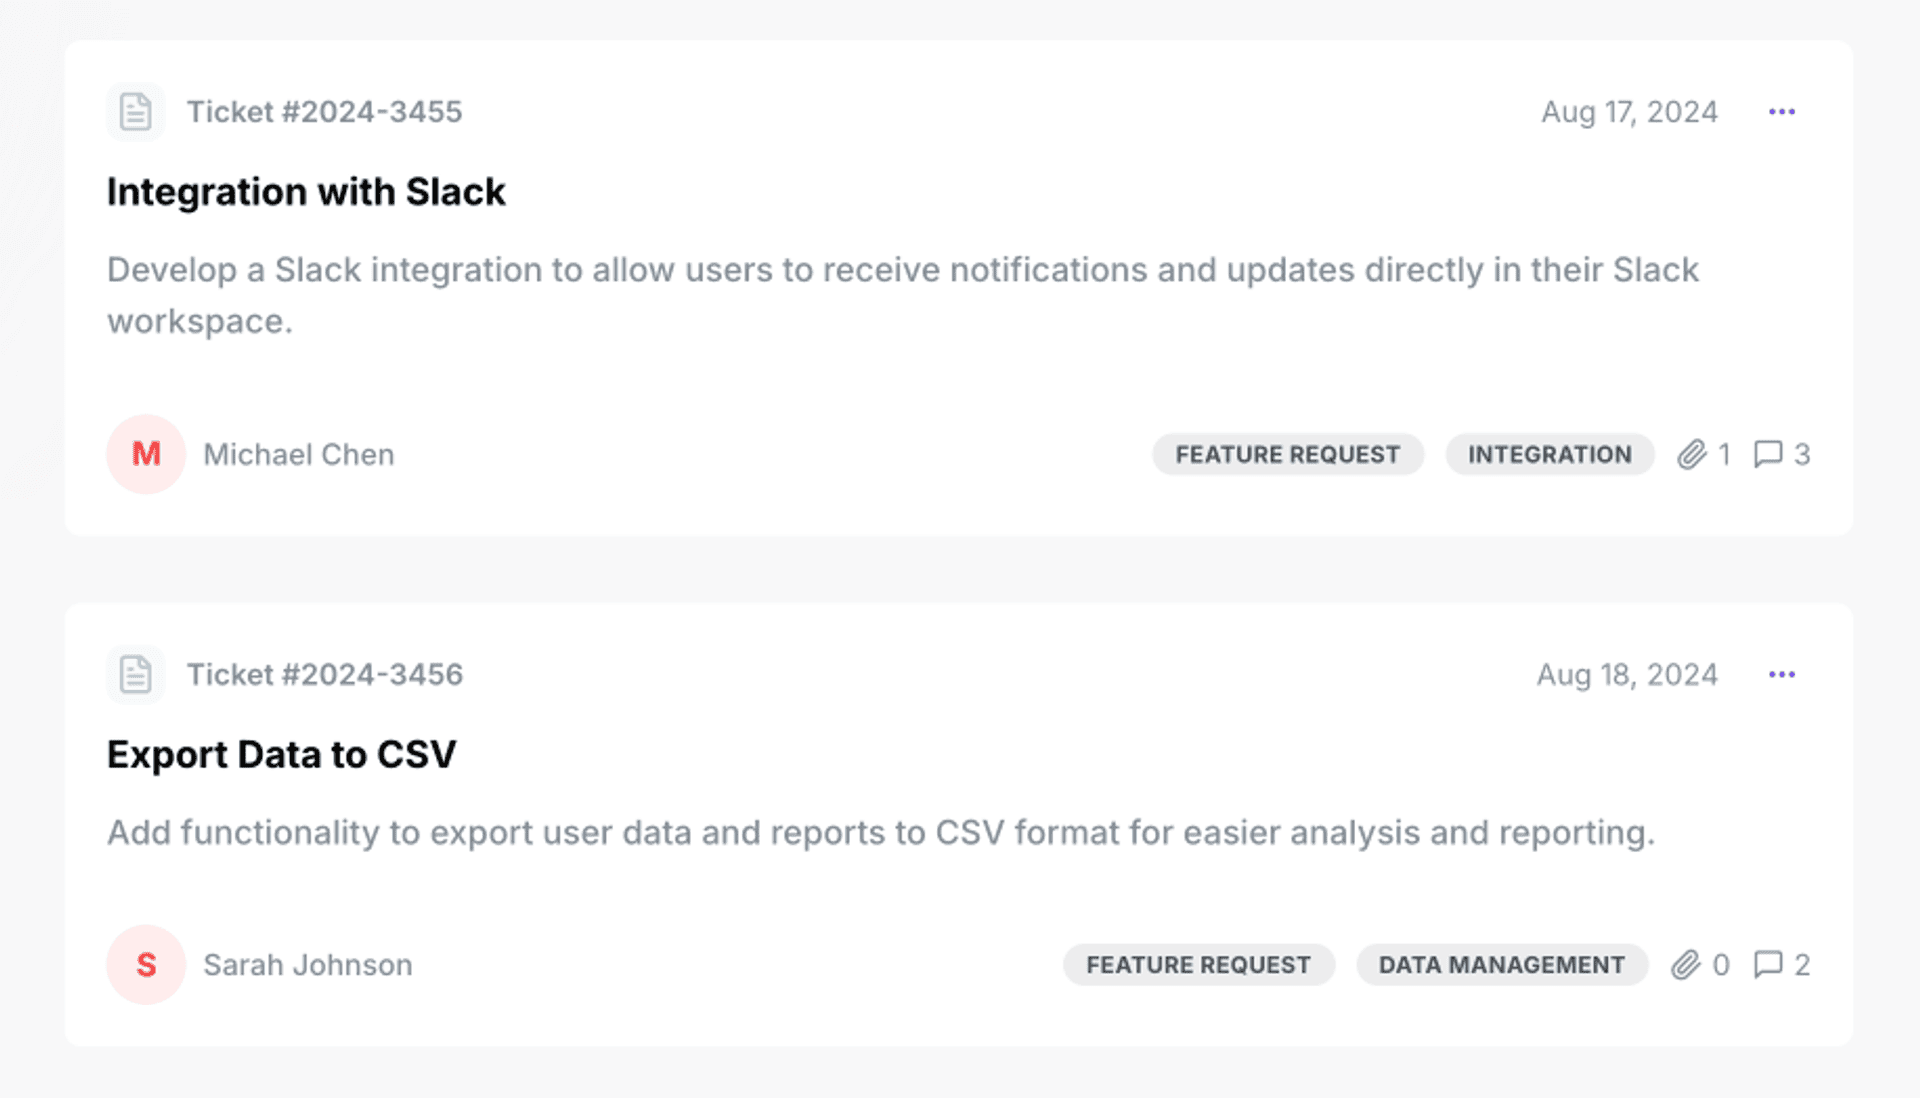
Task: Select the FEATURE REQUEST tag on Ticket #2024-3456
Action: click(1197, 965)
